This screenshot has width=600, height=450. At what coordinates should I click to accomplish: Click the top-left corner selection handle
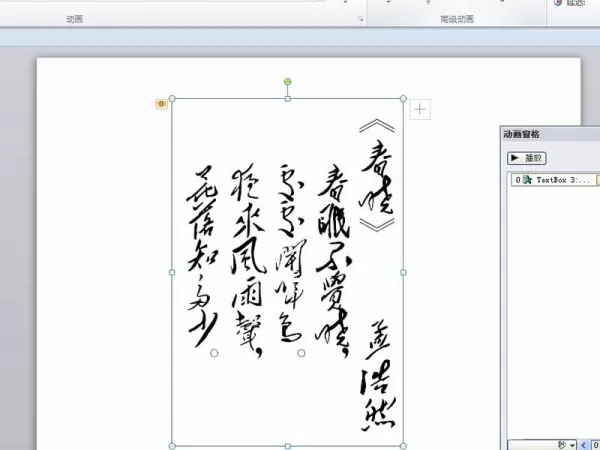click(x=172, y=99)
